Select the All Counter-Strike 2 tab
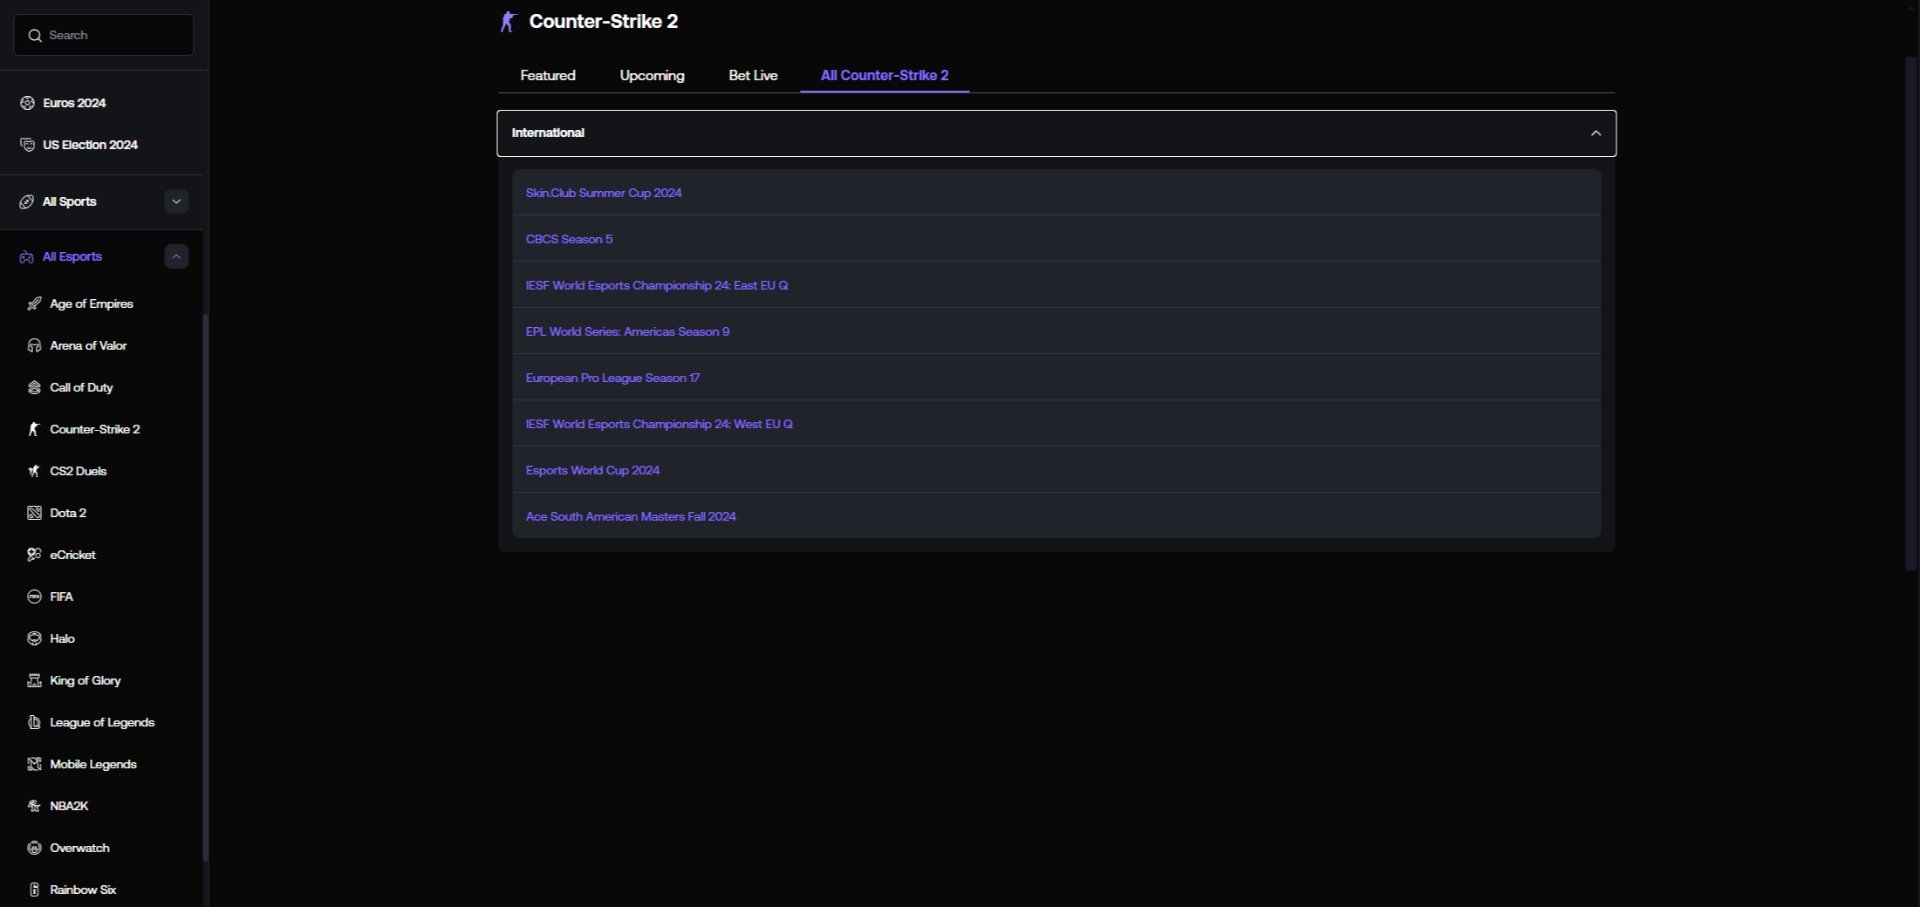The height and width of the screenshot is (907, 1920). (x=885, y=75)
